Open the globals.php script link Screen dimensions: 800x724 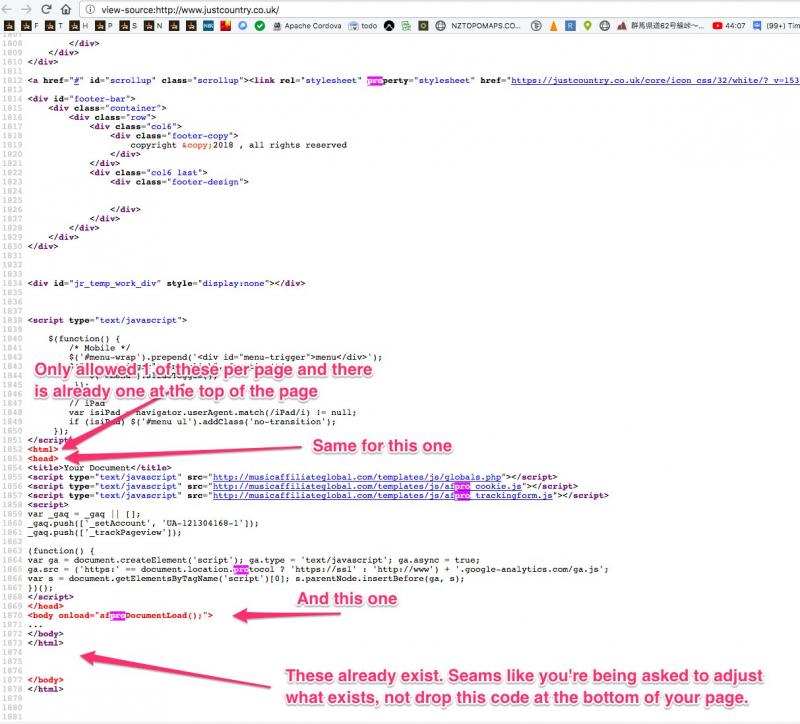[x=357, y=477]
